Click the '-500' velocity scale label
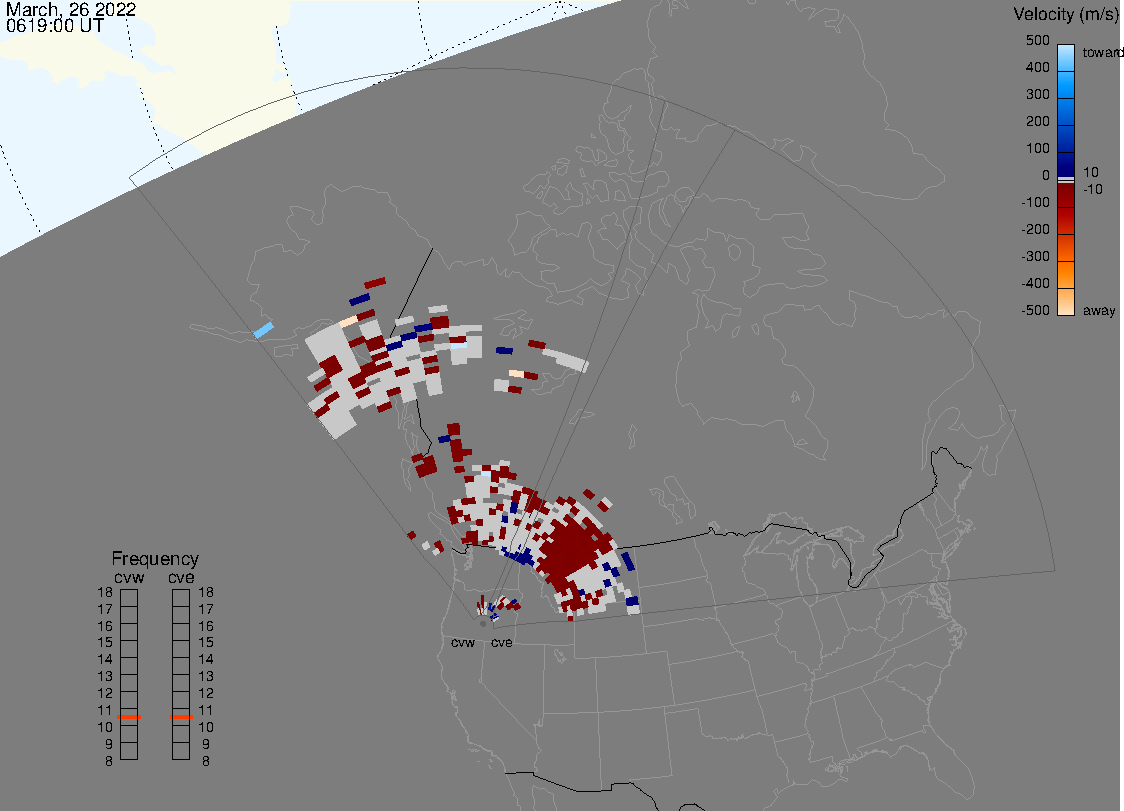 click(x=1035, y=310)
